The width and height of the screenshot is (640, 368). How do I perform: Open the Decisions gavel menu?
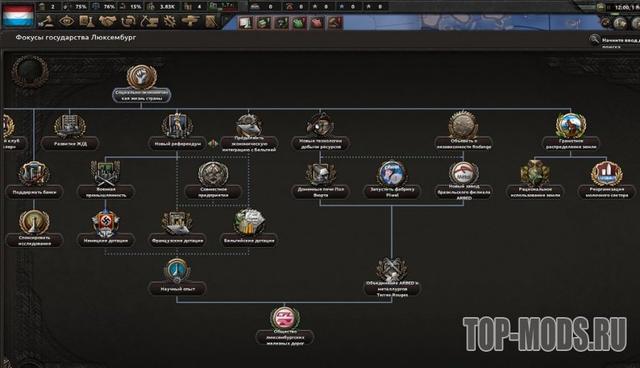(46, 22)
